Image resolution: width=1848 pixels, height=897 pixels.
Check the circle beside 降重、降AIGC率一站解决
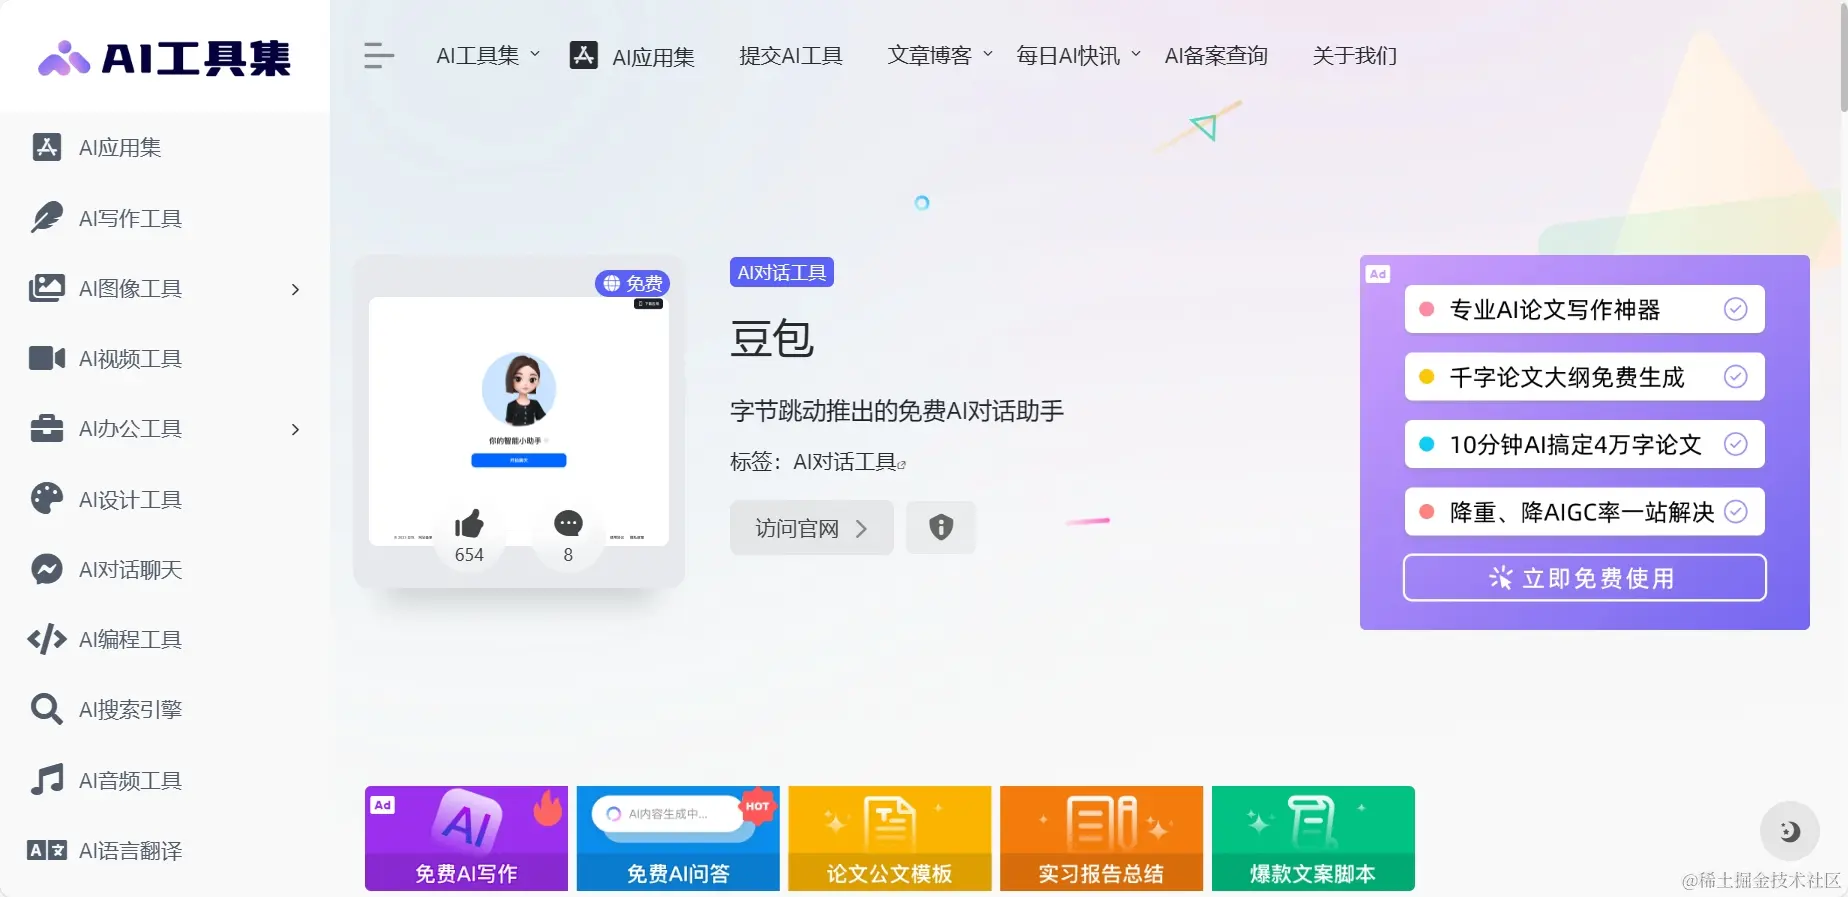point(1736,512)
